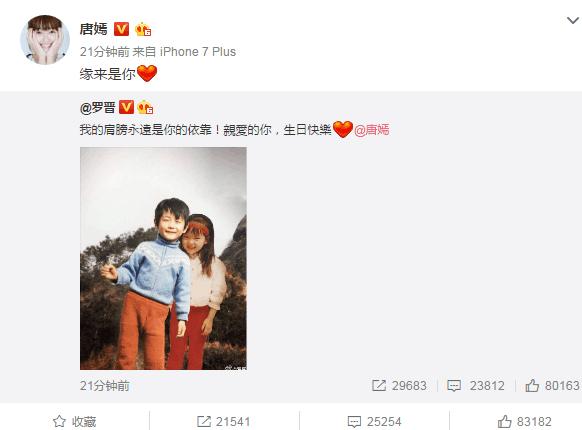The width and height of the screenshot is (582, 430).
Task: Click the original post's 21分钟前 timestamp
Action: click(105, 386)
